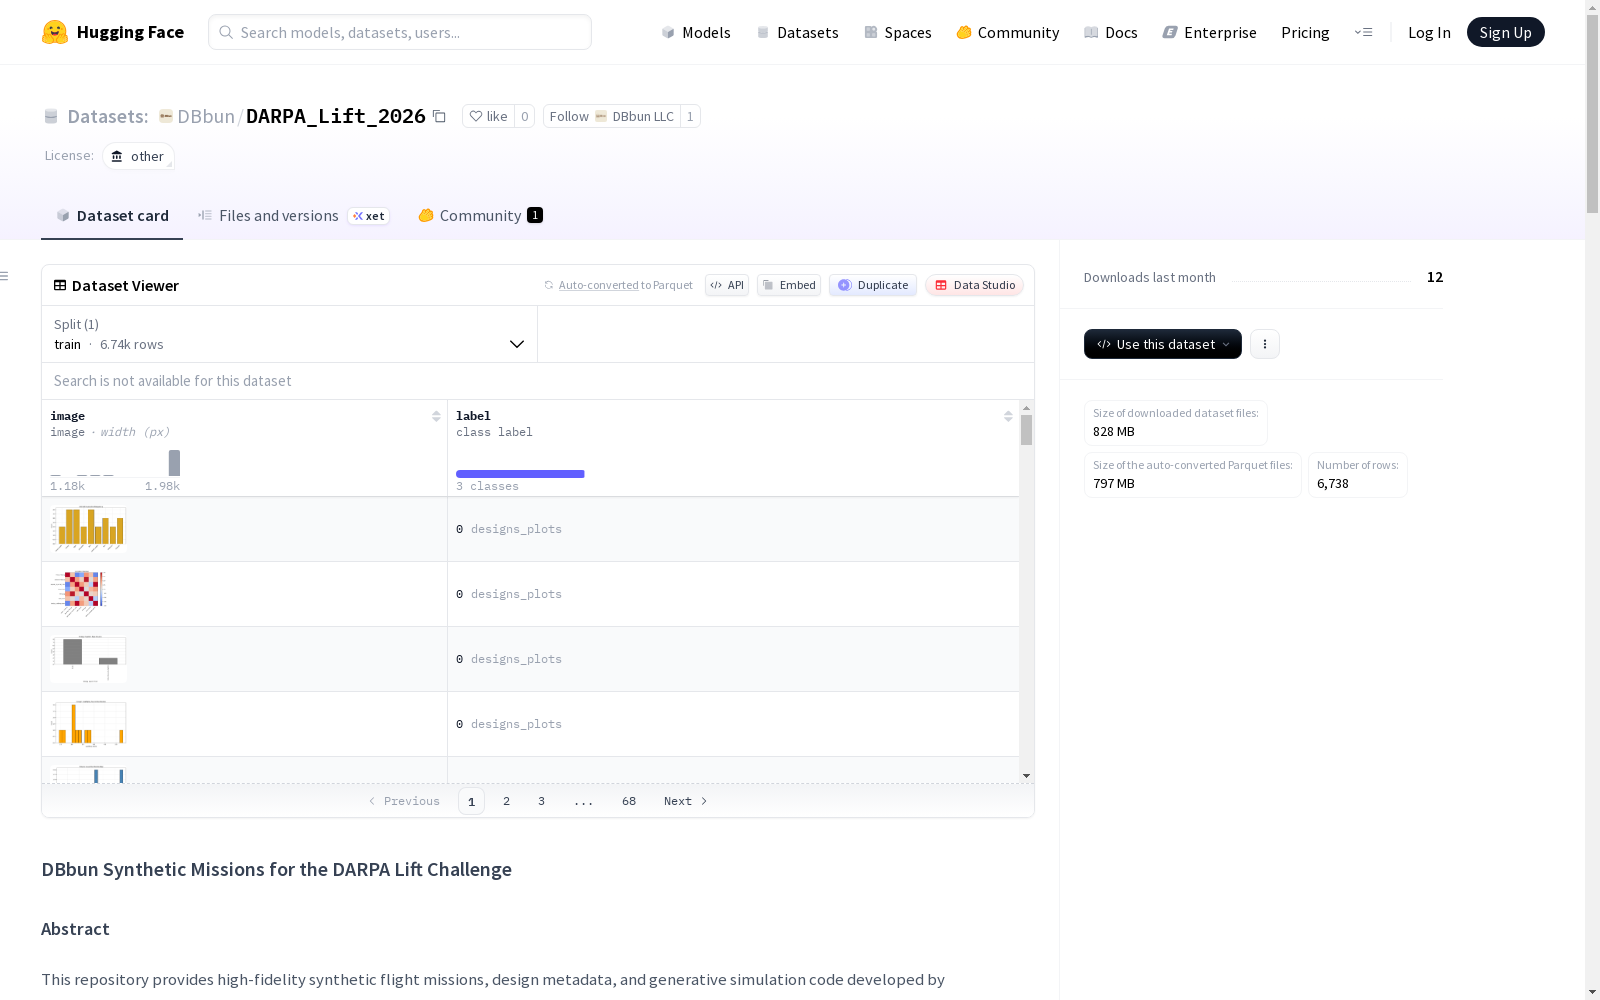This screenshot has width=1600, height=1000.
Task: Click the Dataset Viewer heading
Action: 125,286
